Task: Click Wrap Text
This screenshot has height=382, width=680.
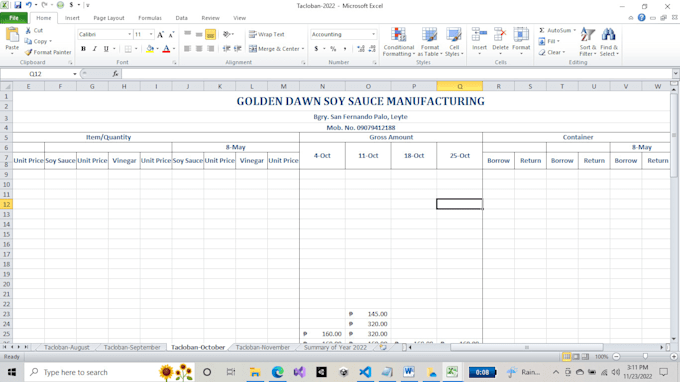Action: [x=266, y=34]
